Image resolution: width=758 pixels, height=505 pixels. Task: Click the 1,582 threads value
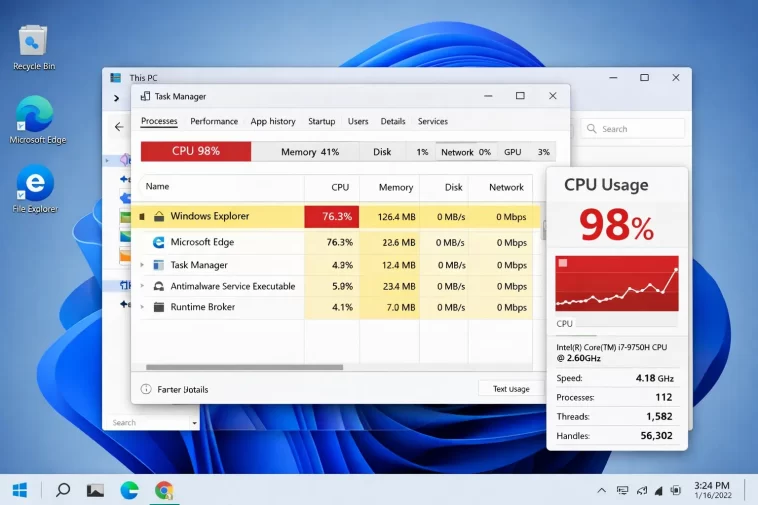click(x=659, y=416)
